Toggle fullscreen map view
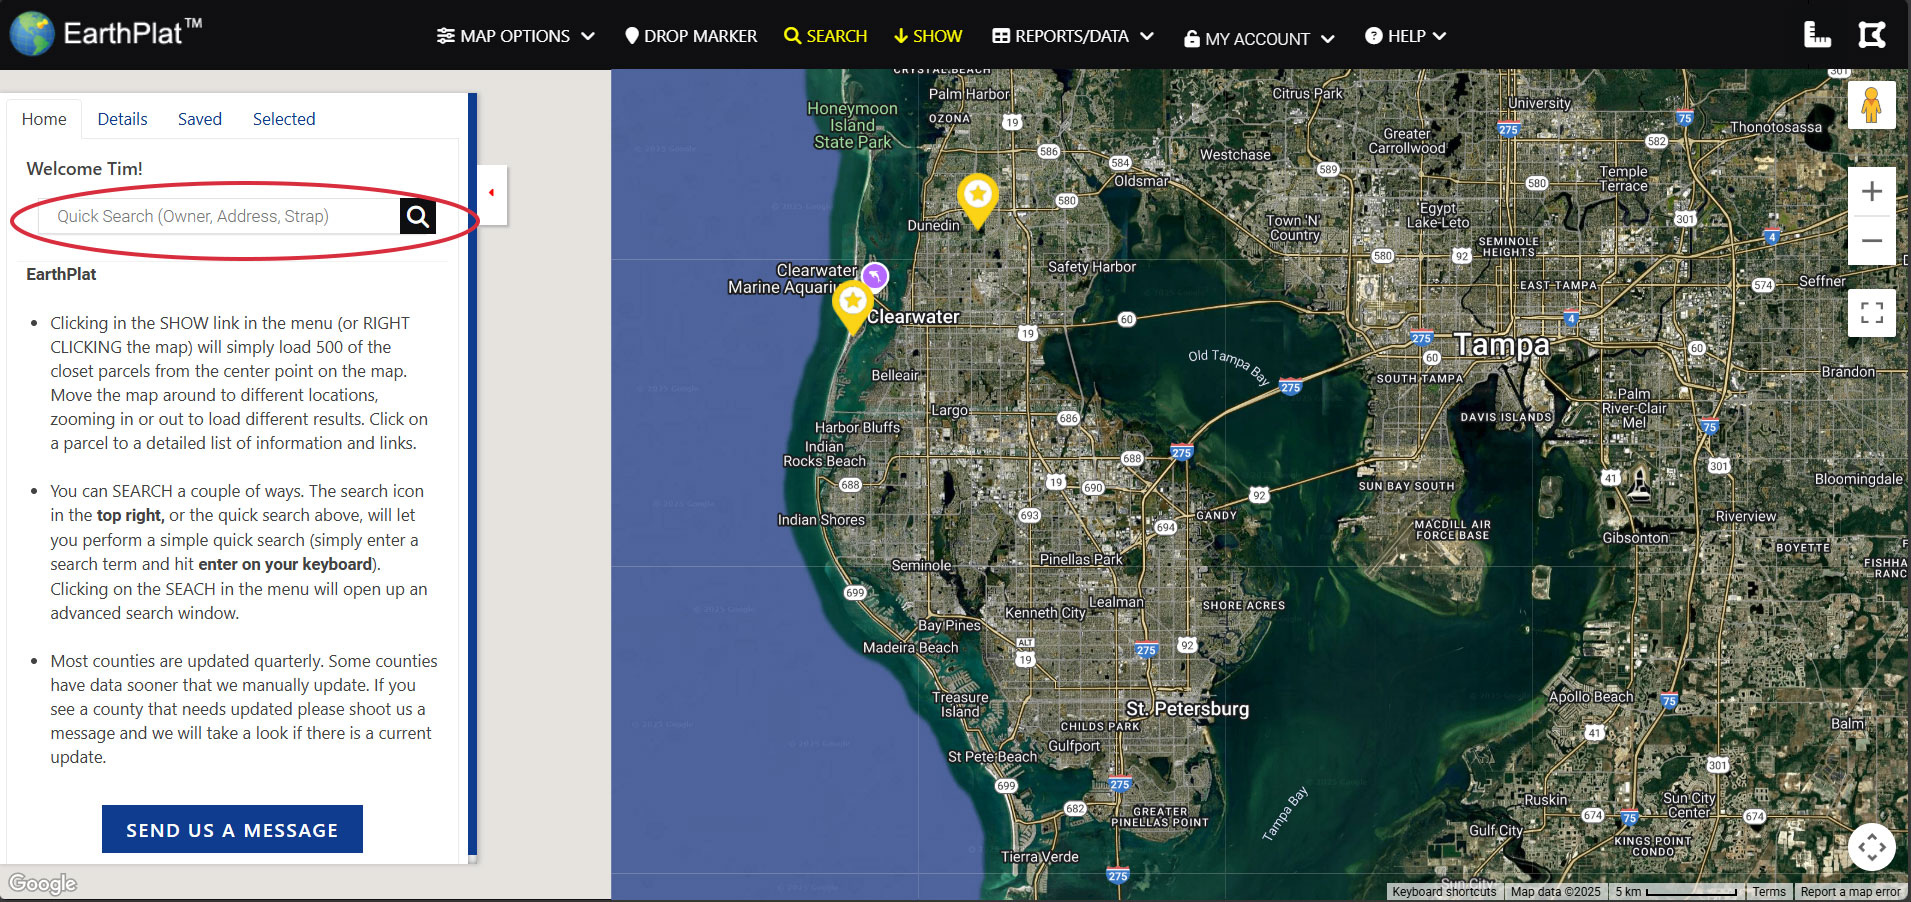Screen dimensions: 1911x902 pos(1872,313)
